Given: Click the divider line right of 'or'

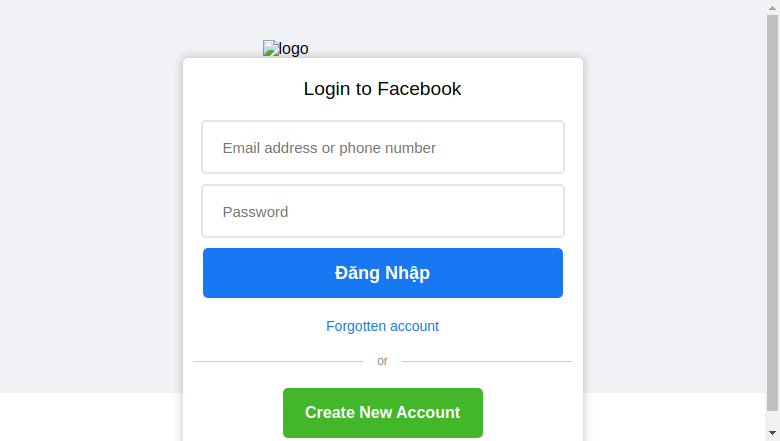Looking at the screenshot, I should click(x=487, y=361).
